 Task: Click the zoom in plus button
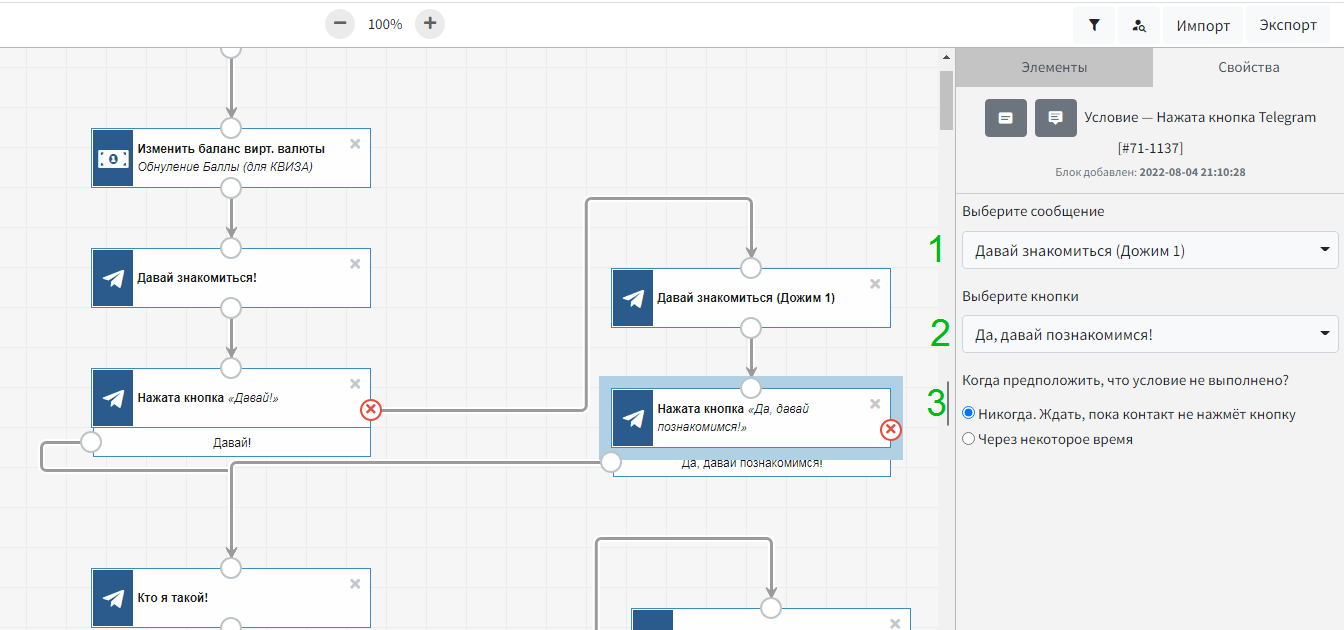(x=430, y=24)
